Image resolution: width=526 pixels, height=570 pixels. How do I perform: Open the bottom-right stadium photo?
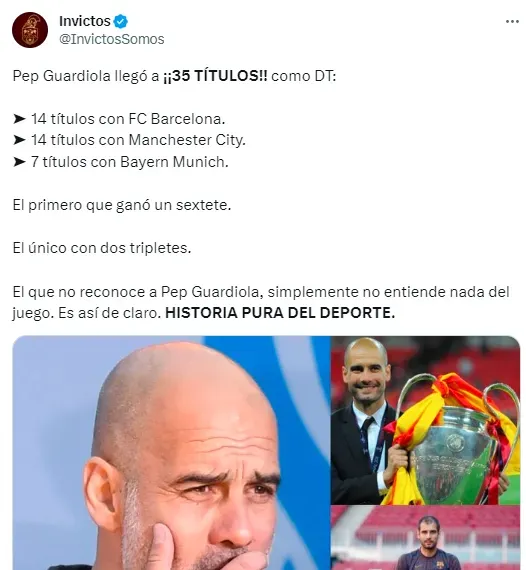point(425,538)
